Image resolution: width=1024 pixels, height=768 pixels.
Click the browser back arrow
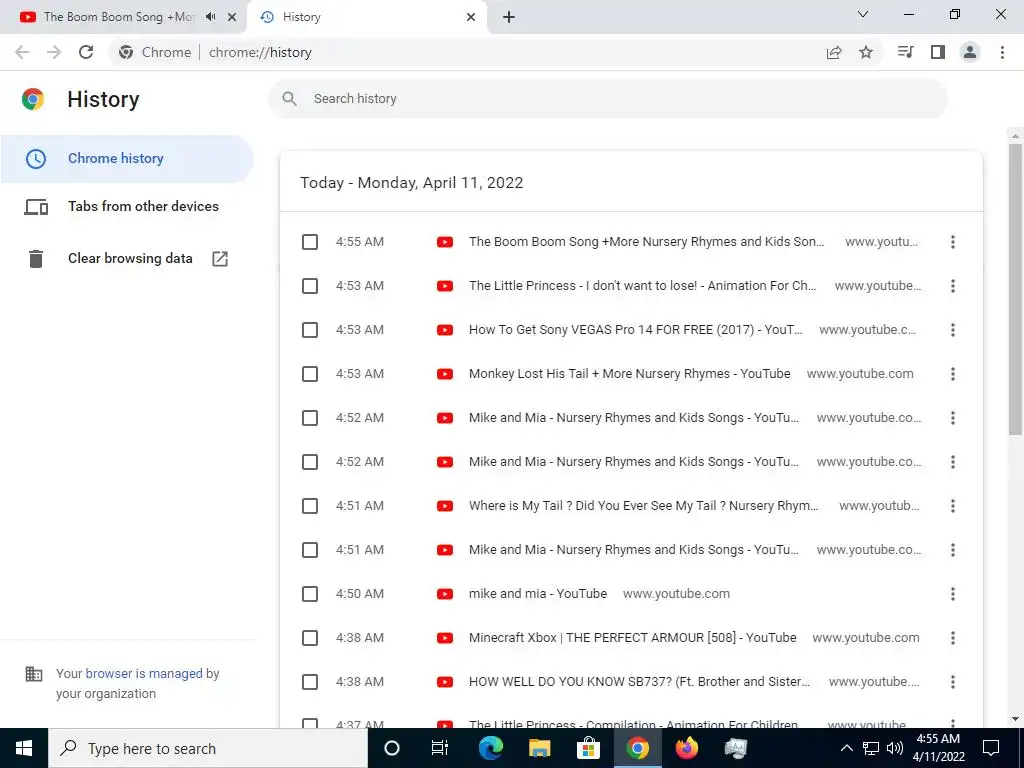tap(22, 52)
